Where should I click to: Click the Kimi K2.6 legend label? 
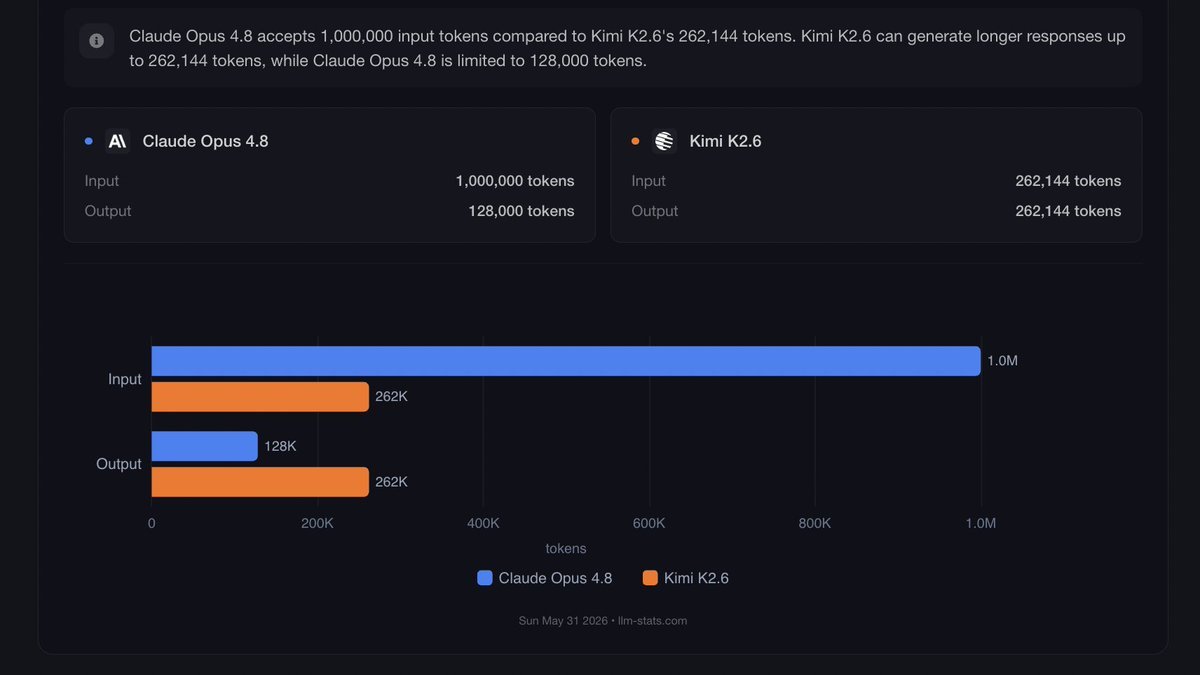pyautogui.click(x=696, y=578)
